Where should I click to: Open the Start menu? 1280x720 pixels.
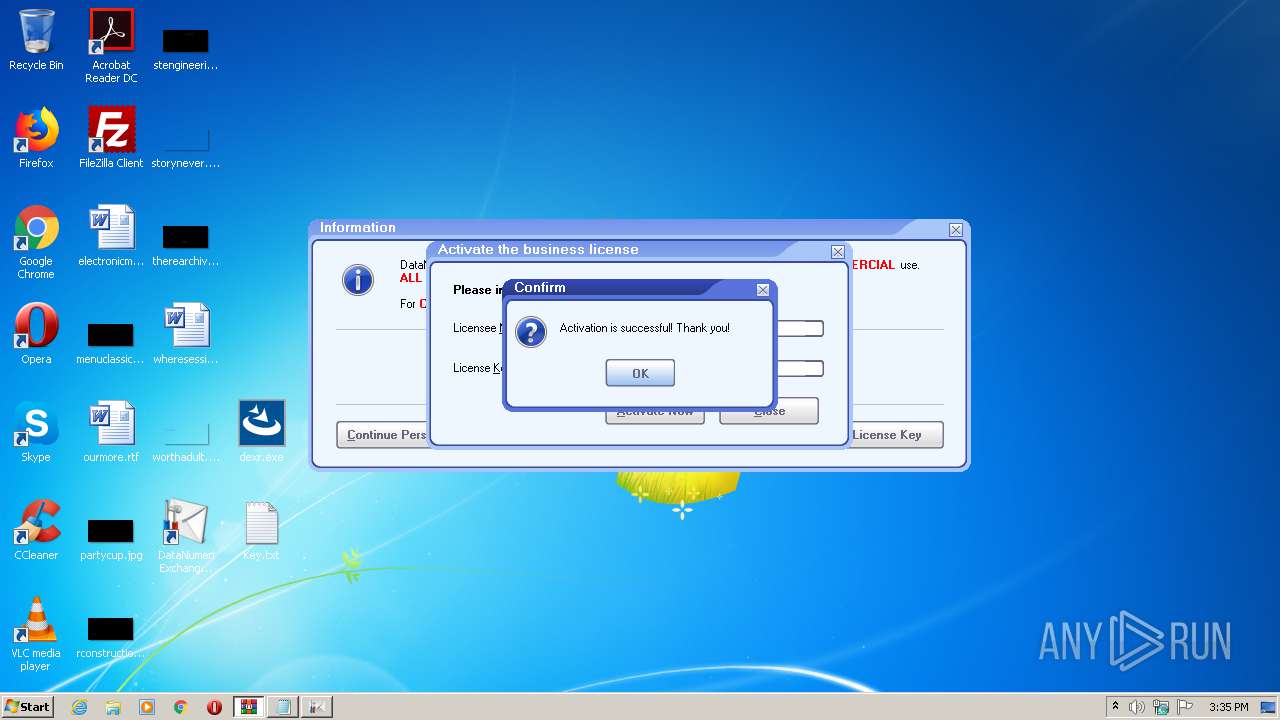[x=28, y=707]
